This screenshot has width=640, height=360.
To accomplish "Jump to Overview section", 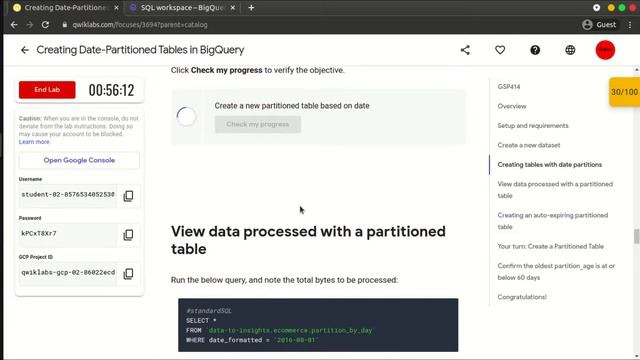I will (512, 106).
